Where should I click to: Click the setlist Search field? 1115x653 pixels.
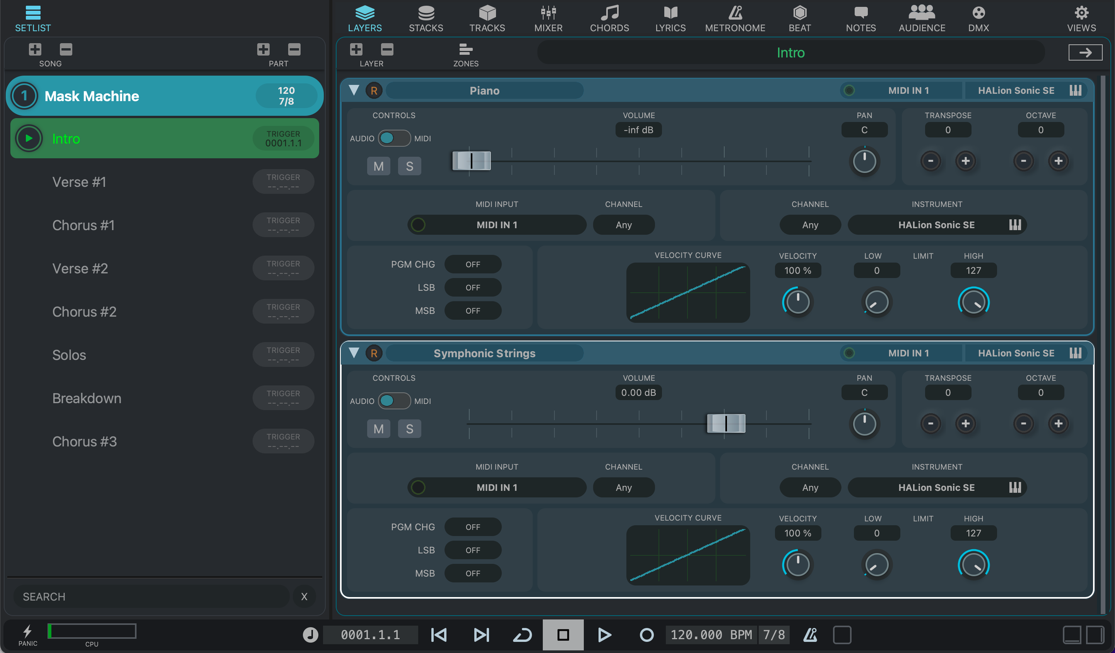point(150,597)
